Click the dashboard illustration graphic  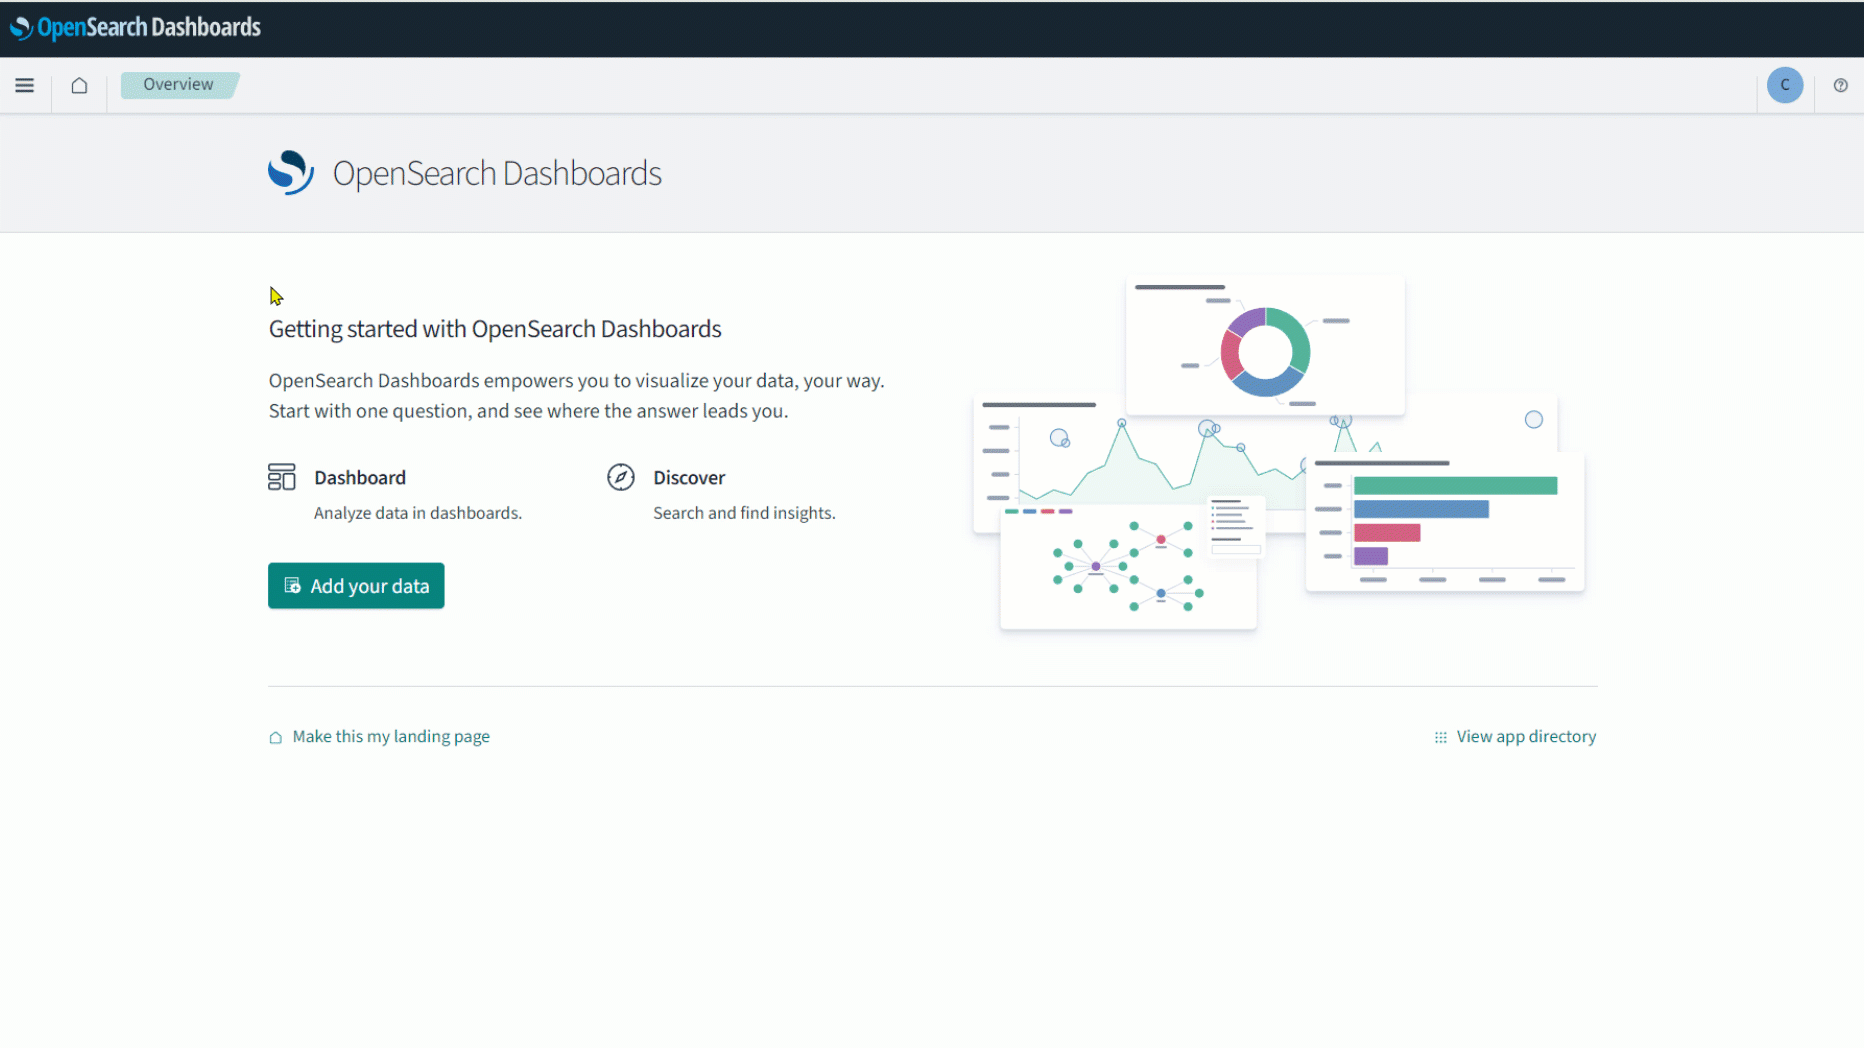click(x=1279, y=453)
